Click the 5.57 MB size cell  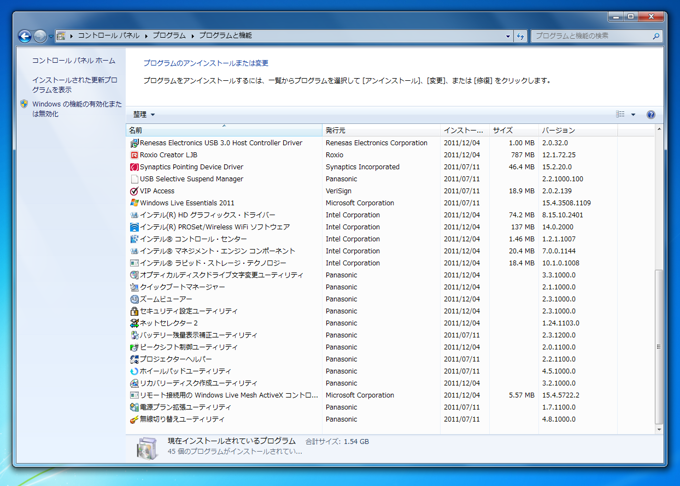click(x=522, y=395)
